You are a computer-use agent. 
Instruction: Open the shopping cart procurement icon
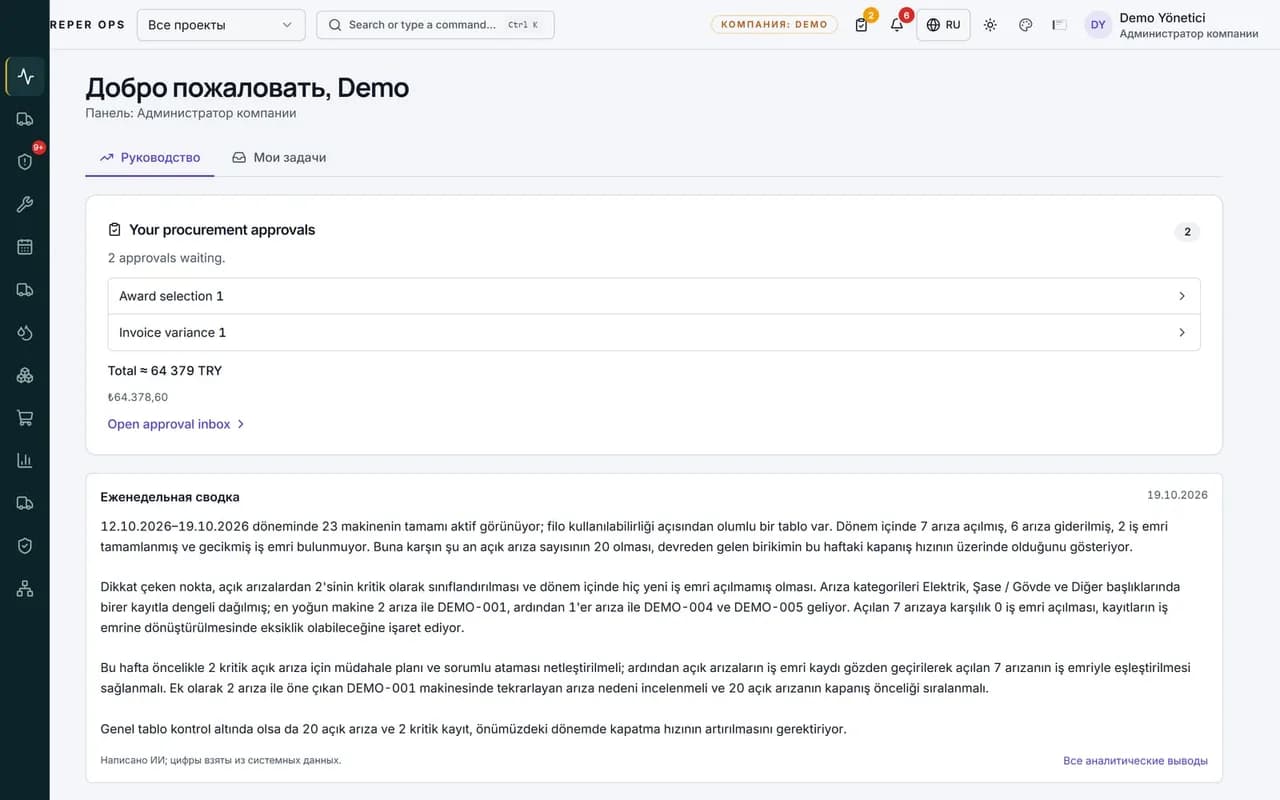25,418
